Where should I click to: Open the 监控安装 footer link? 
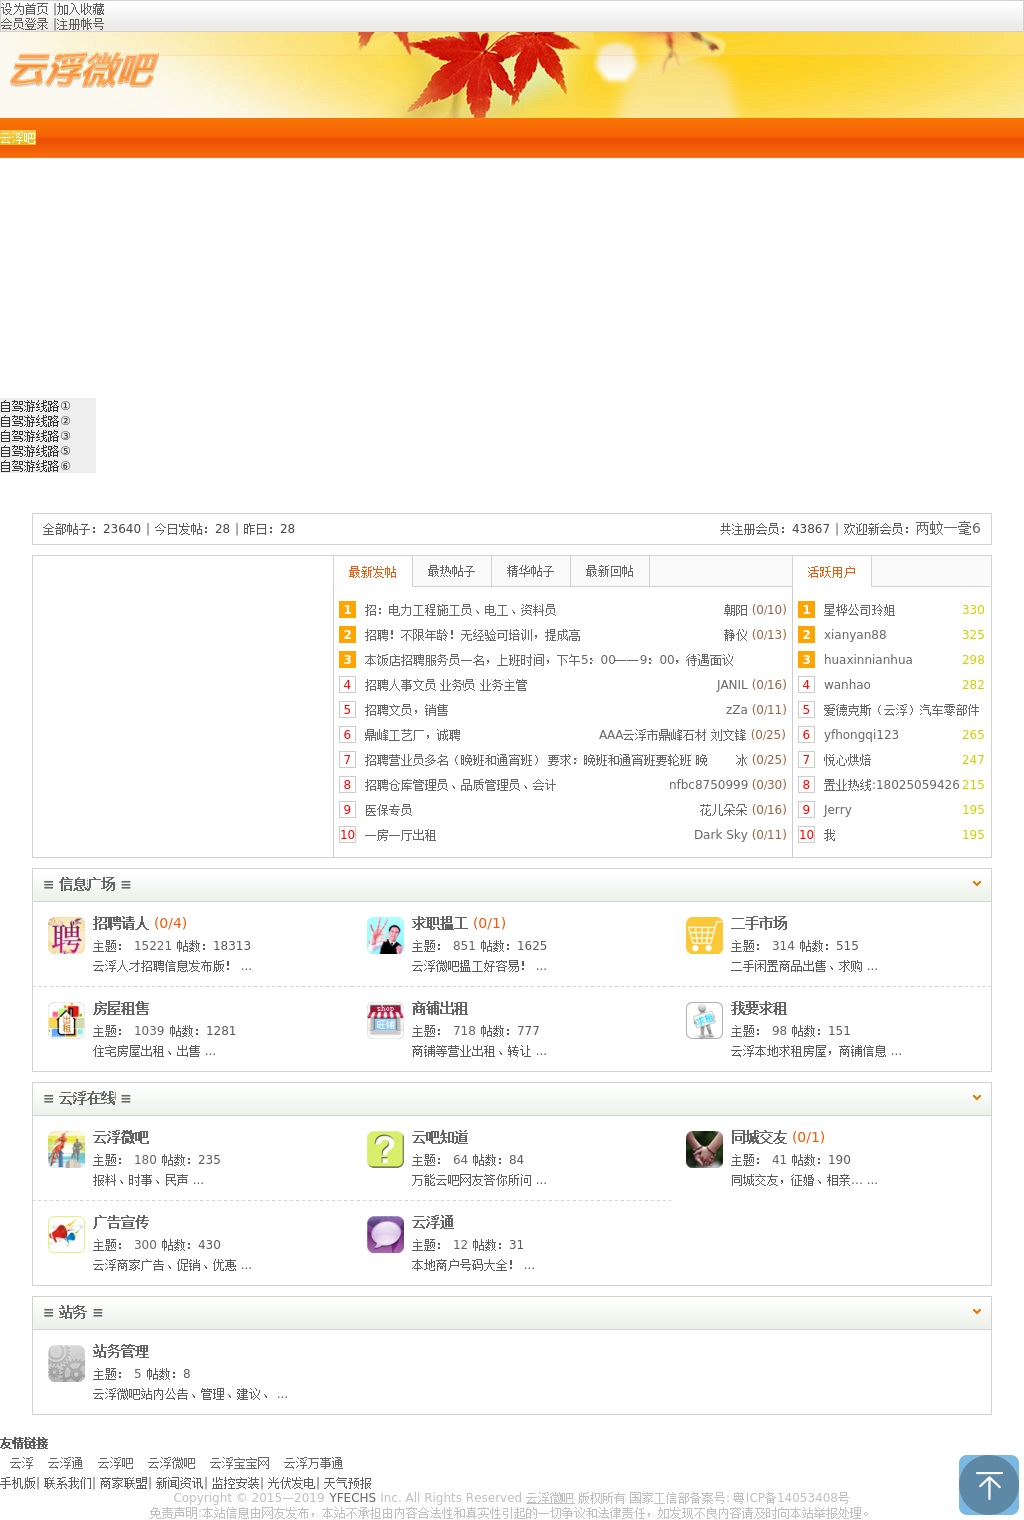coord(236,1483)
